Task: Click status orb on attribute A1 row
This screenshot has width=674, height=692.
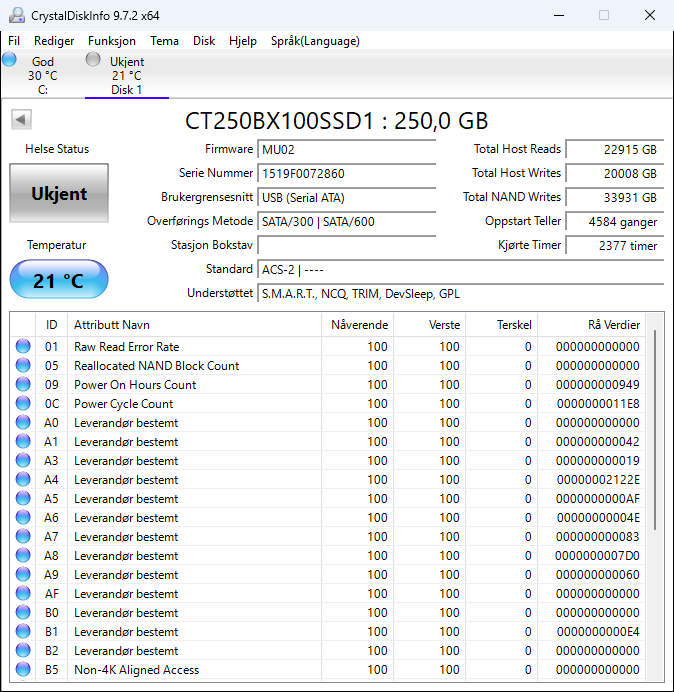Action: pyautogui.click(x=23, y=441)
